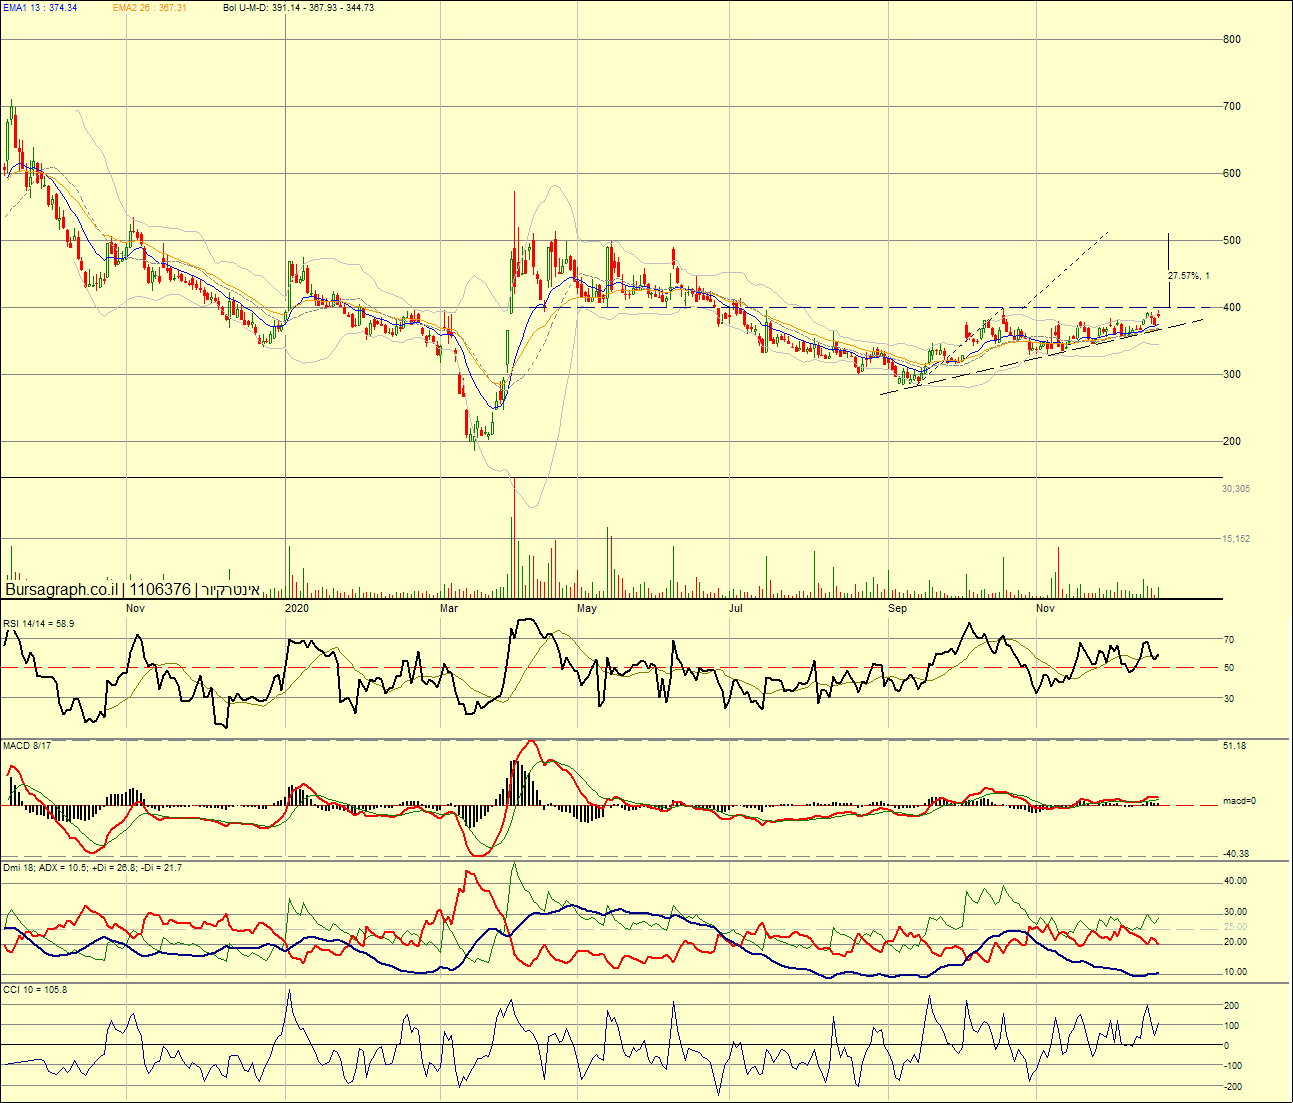Select the "2020" date axis label

click(x=297, y=608)
